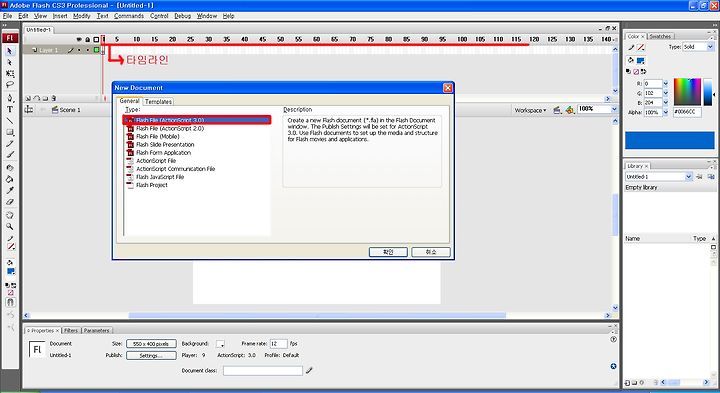
Task: Open the Commands menu
Action: click(x=129, y=16)
